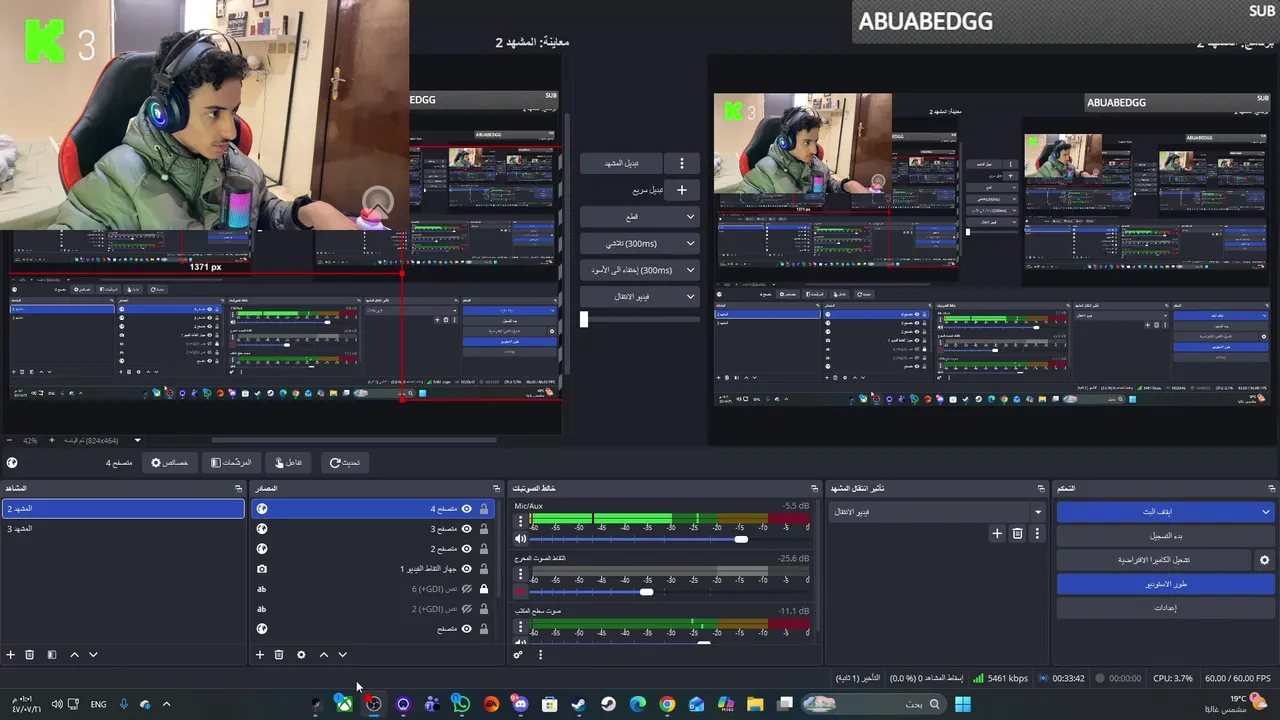Unmute the second audio channel red speaker

coord(520,591)
